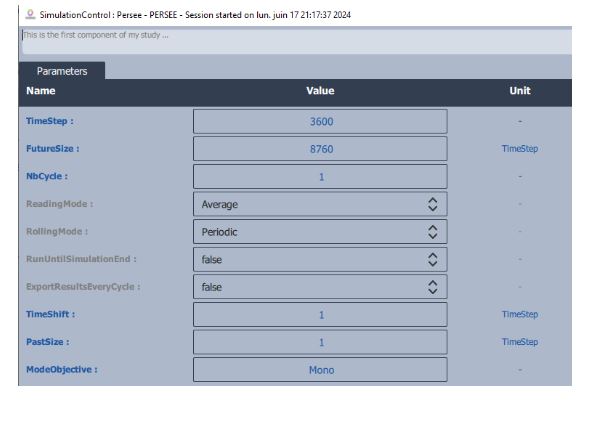
Task: Click the ReadingMode up-down arrows
Action: click(432, 204)
